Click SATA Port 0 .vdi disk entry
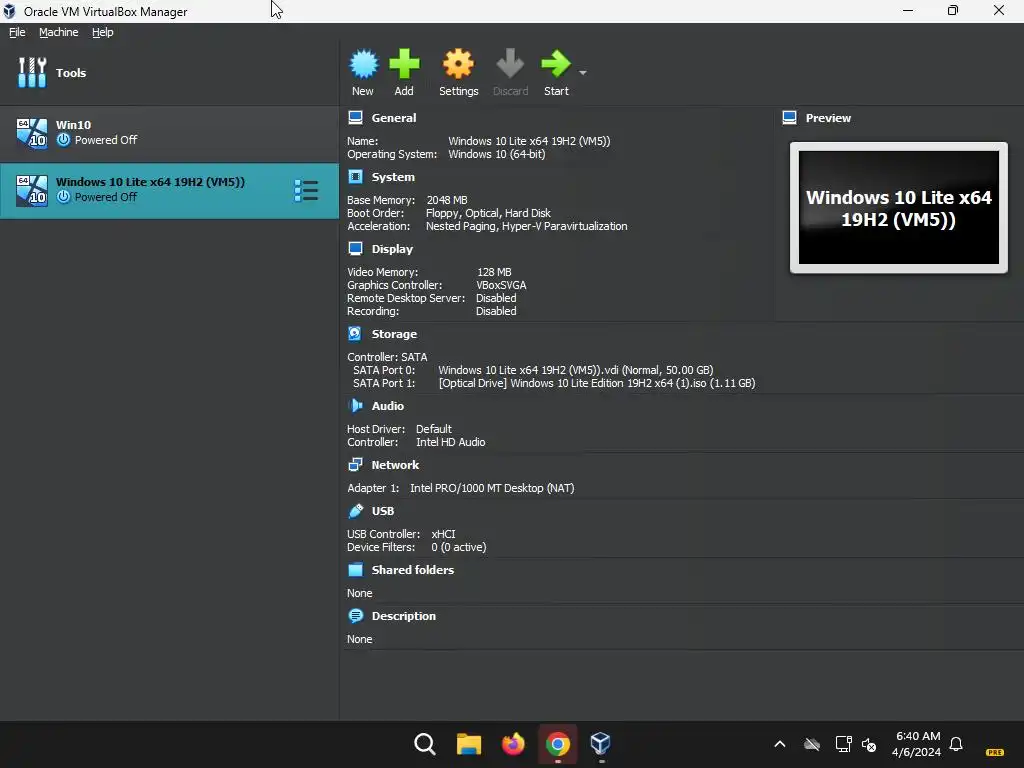The height and width of the screenshot is (768, 1024). [576, 370]
